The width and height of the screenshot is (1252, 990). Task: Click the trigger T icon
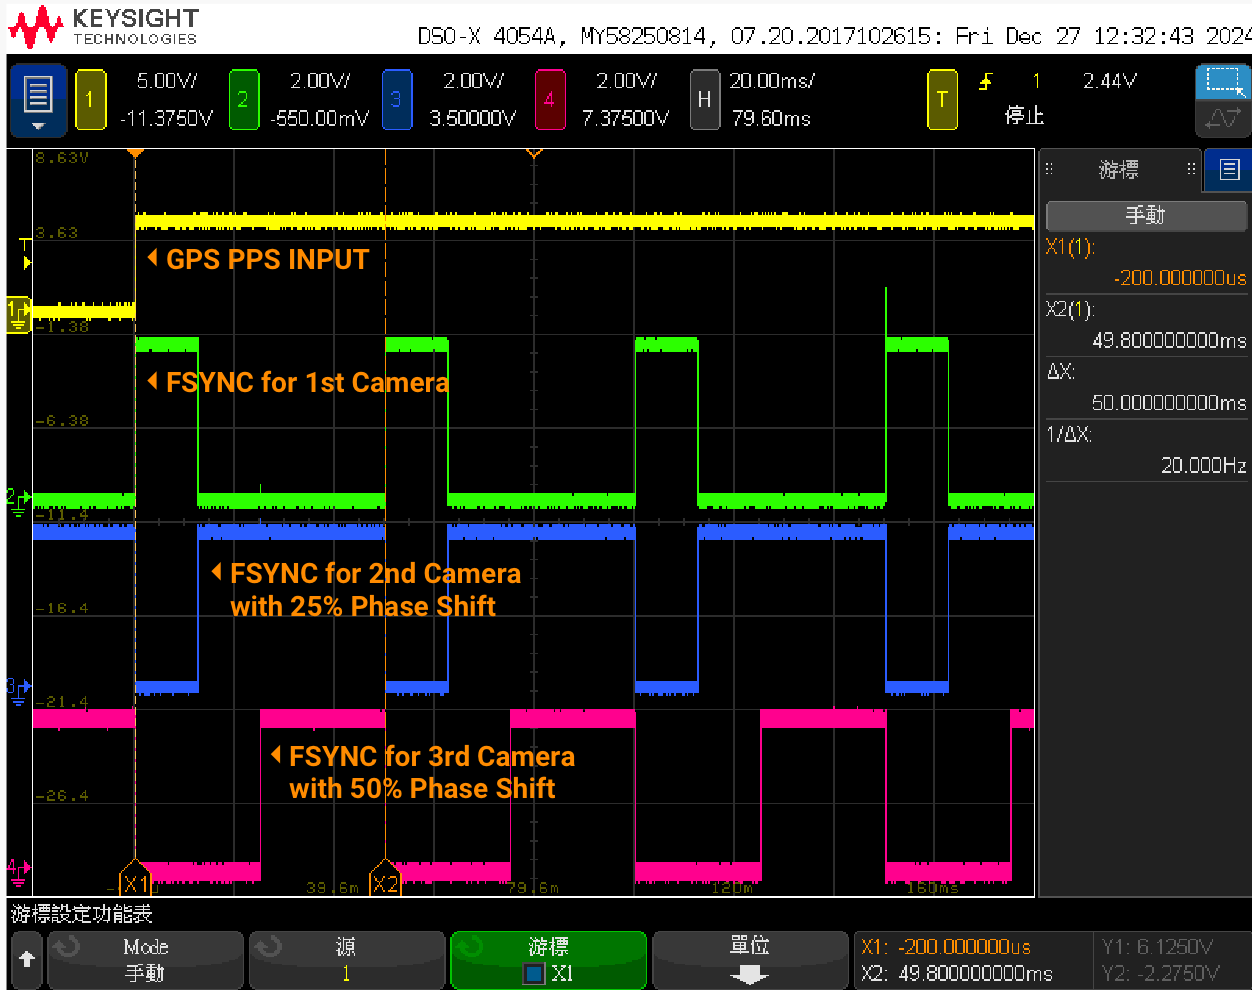(x=941, y=99)
